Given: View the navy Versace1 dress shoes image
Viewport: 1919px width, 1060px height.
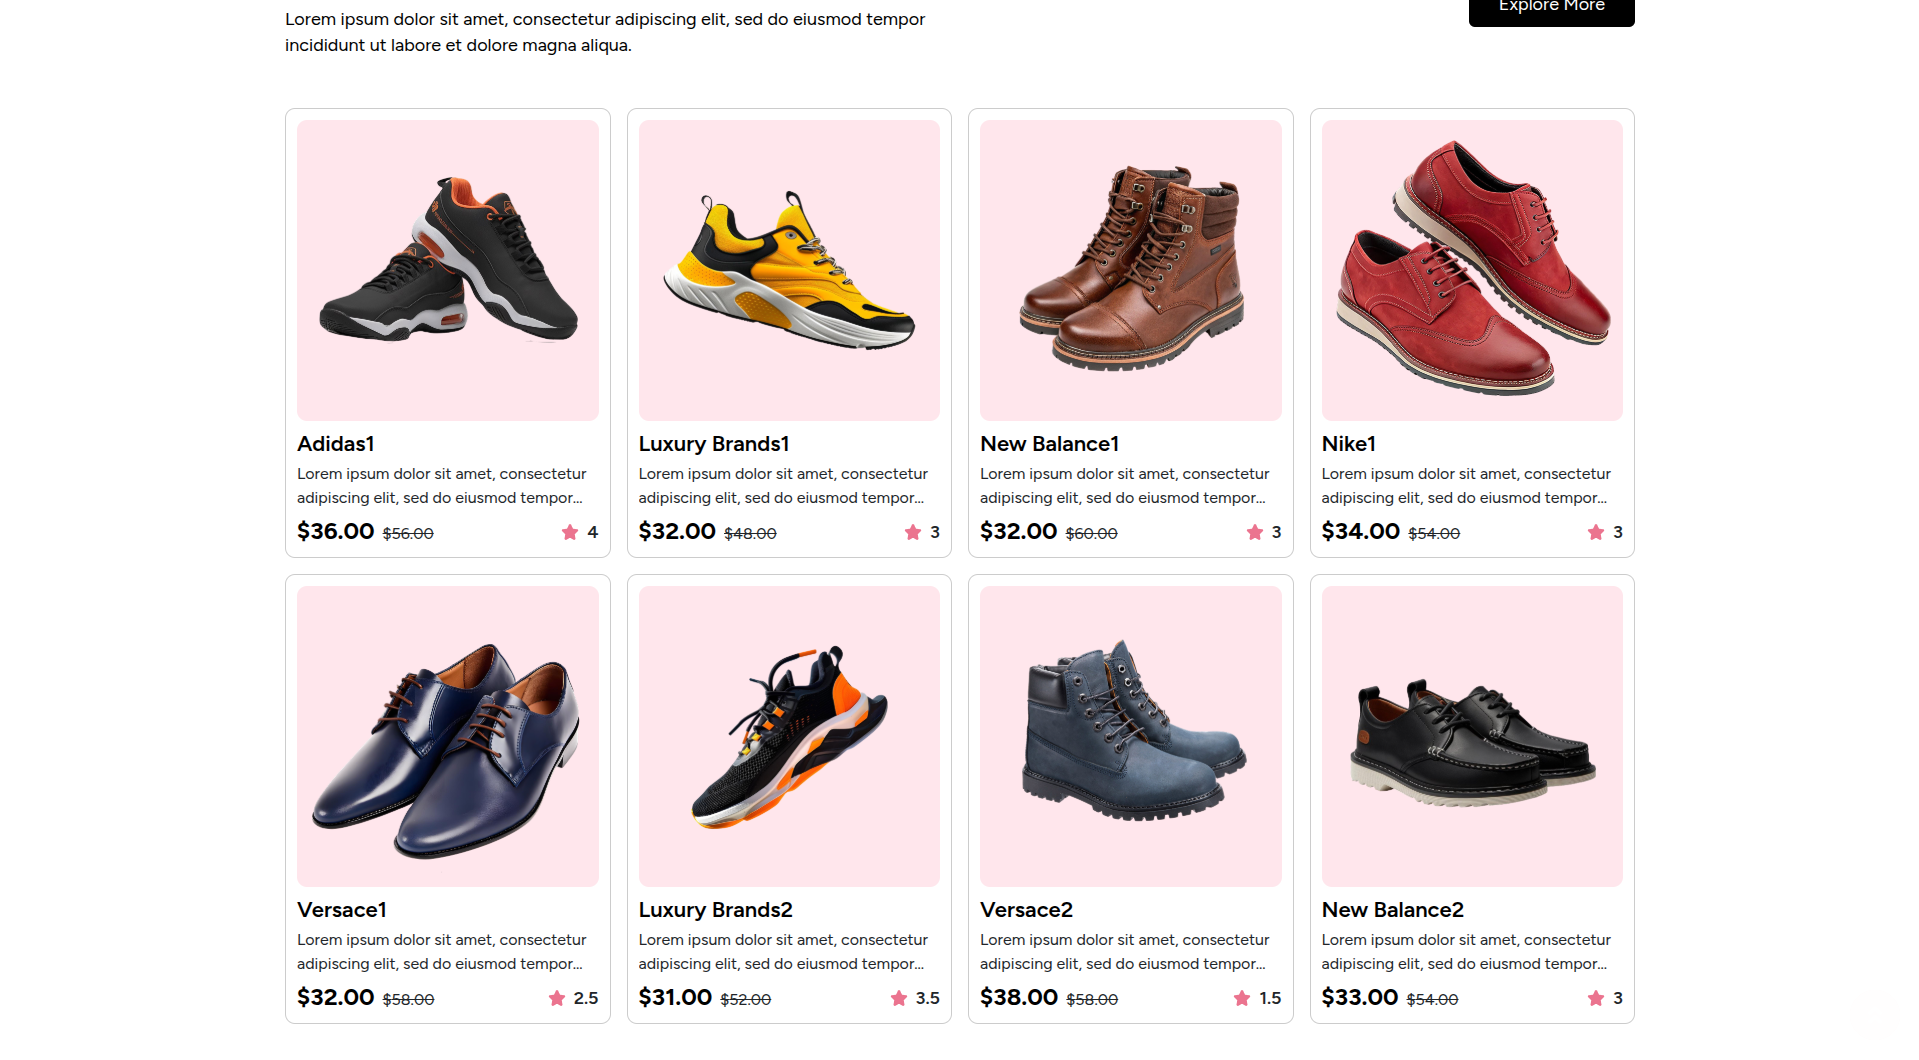Looking at the screenshot, I should pyautogui.click(x=448, y=736).
